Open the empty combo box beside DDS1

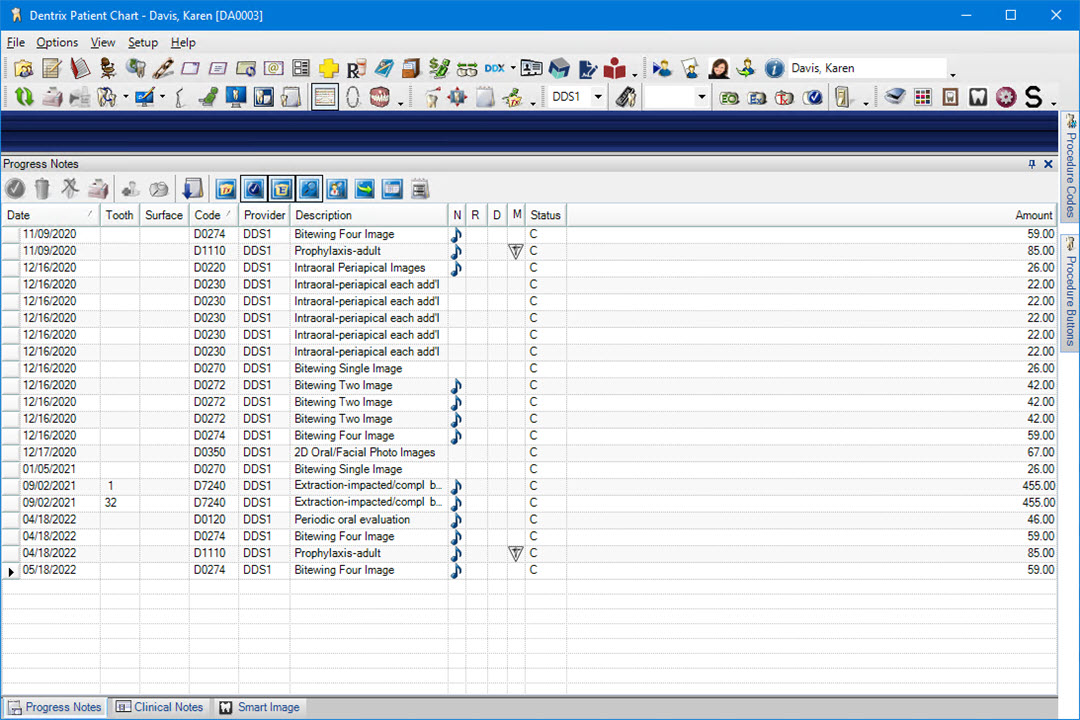pos(701,97)
